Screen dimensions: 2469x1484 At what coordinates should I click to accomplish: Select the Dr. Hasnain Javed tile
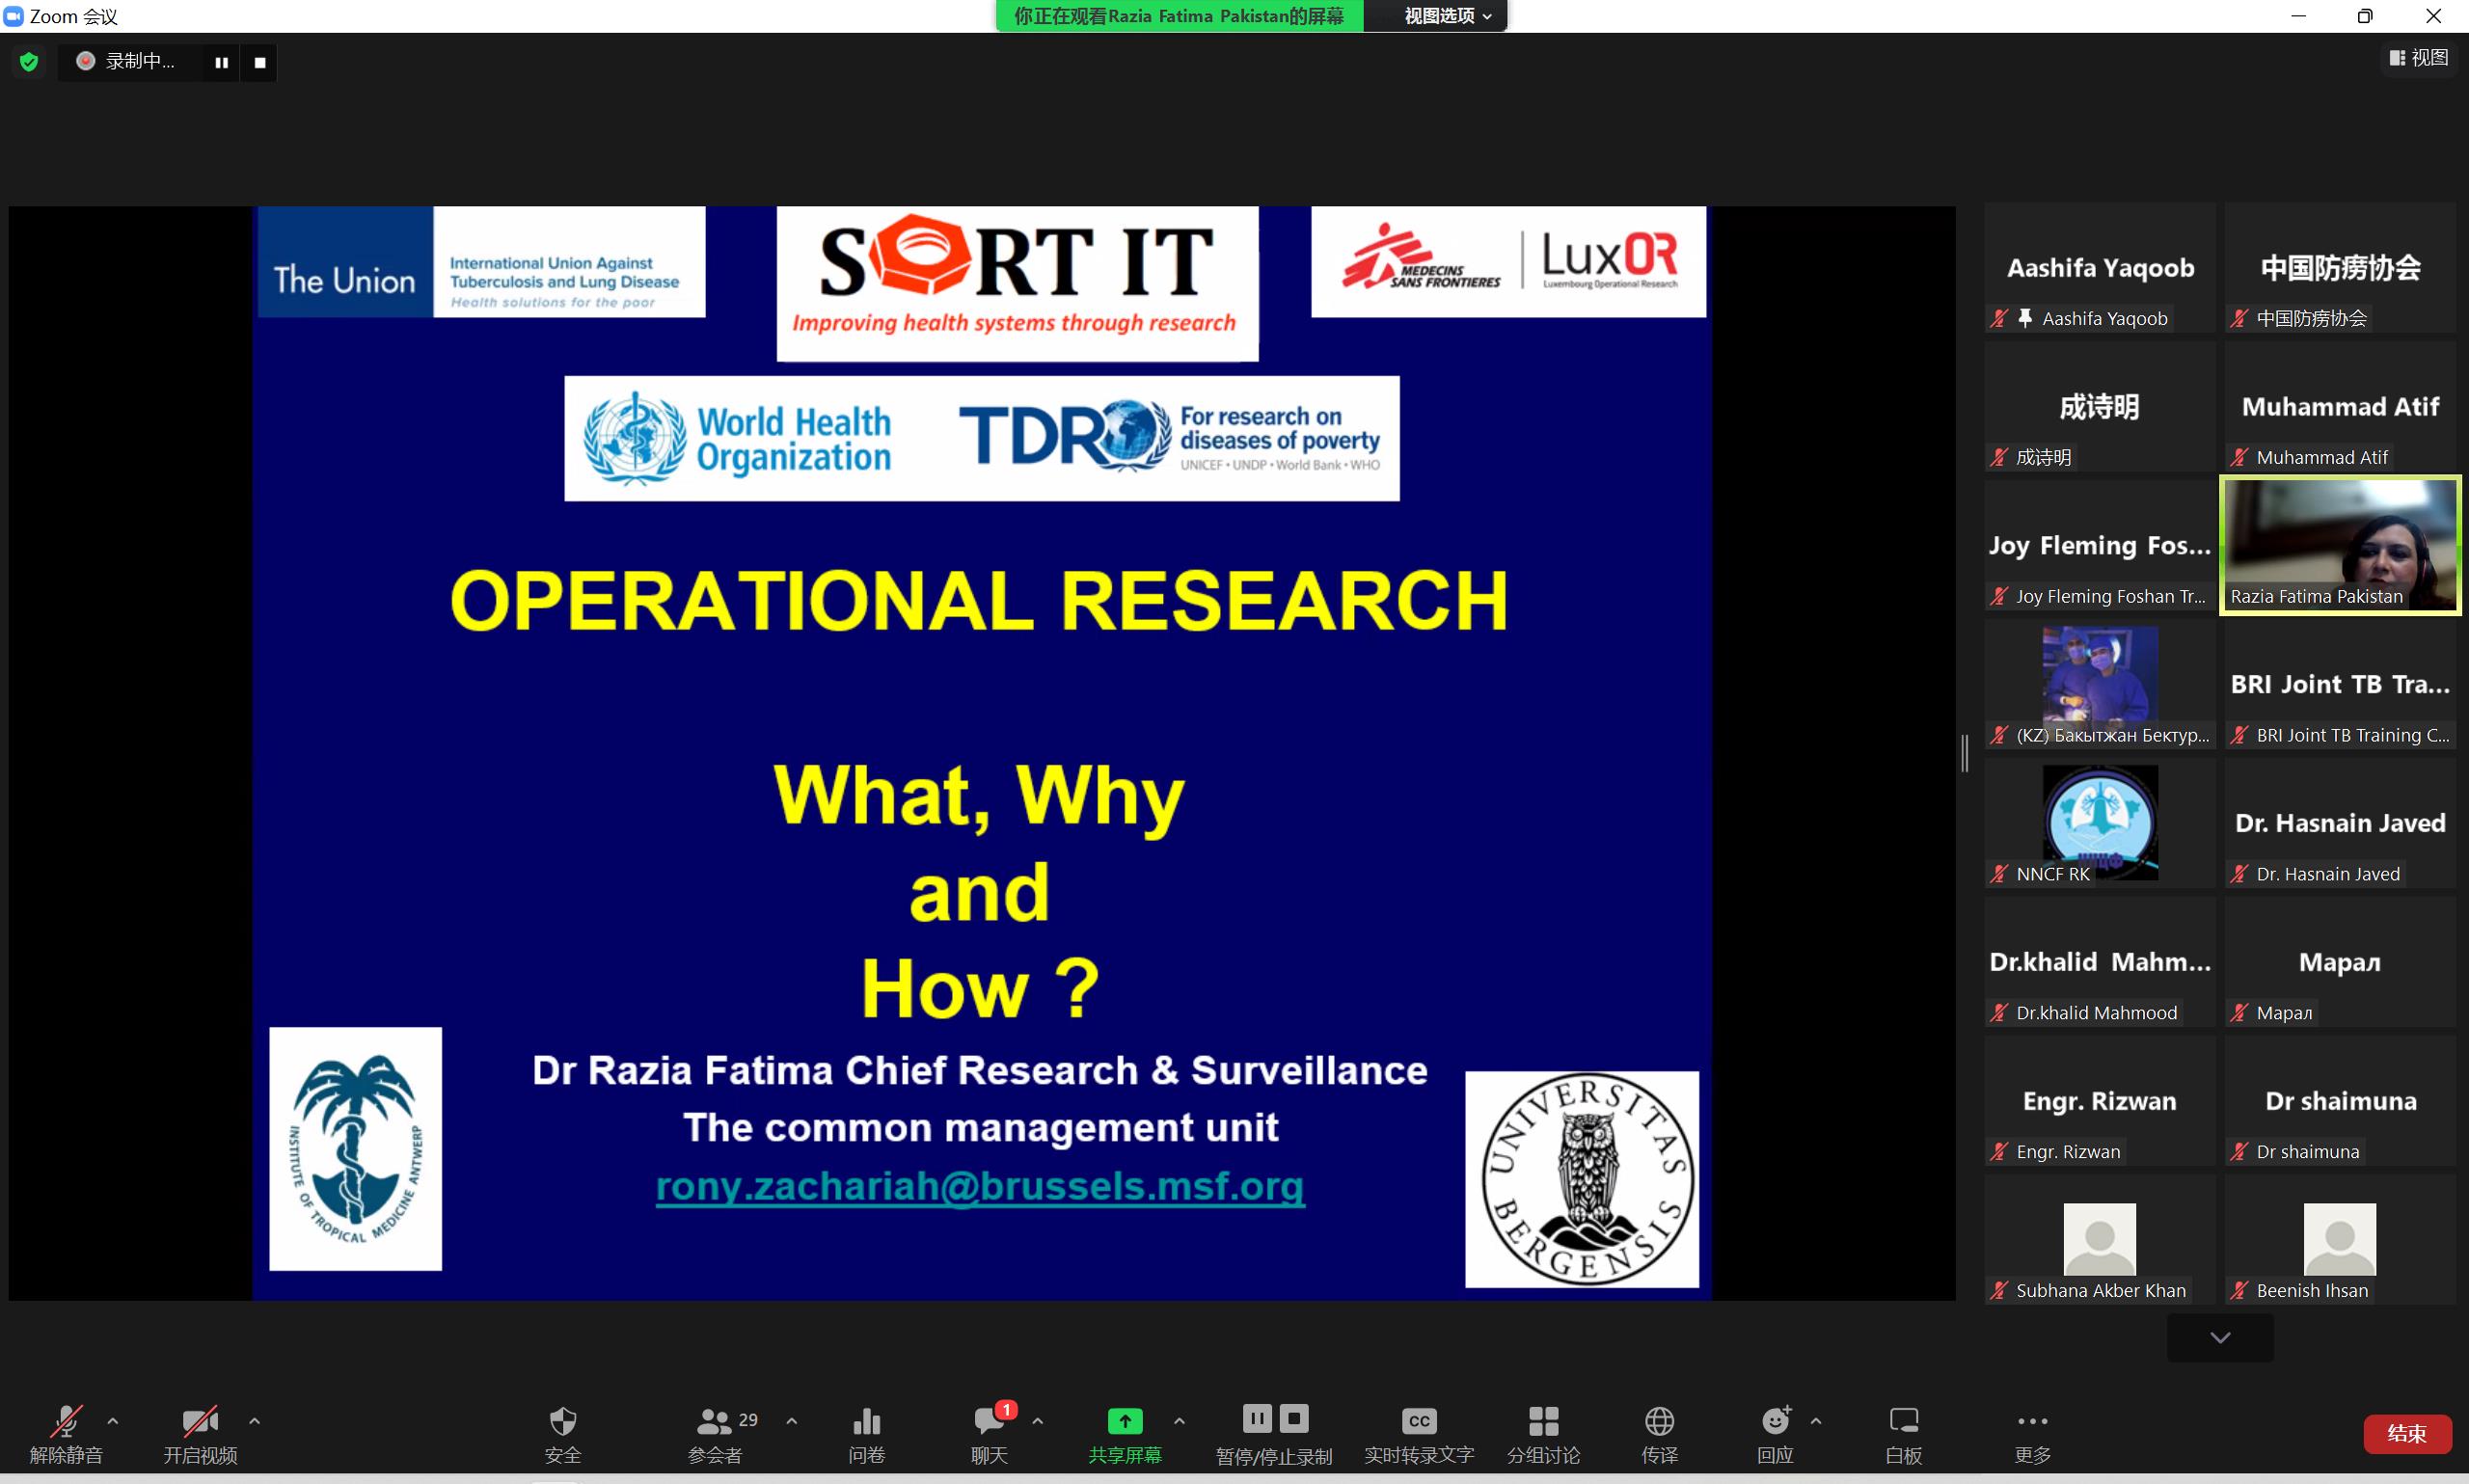[2340, 824]
